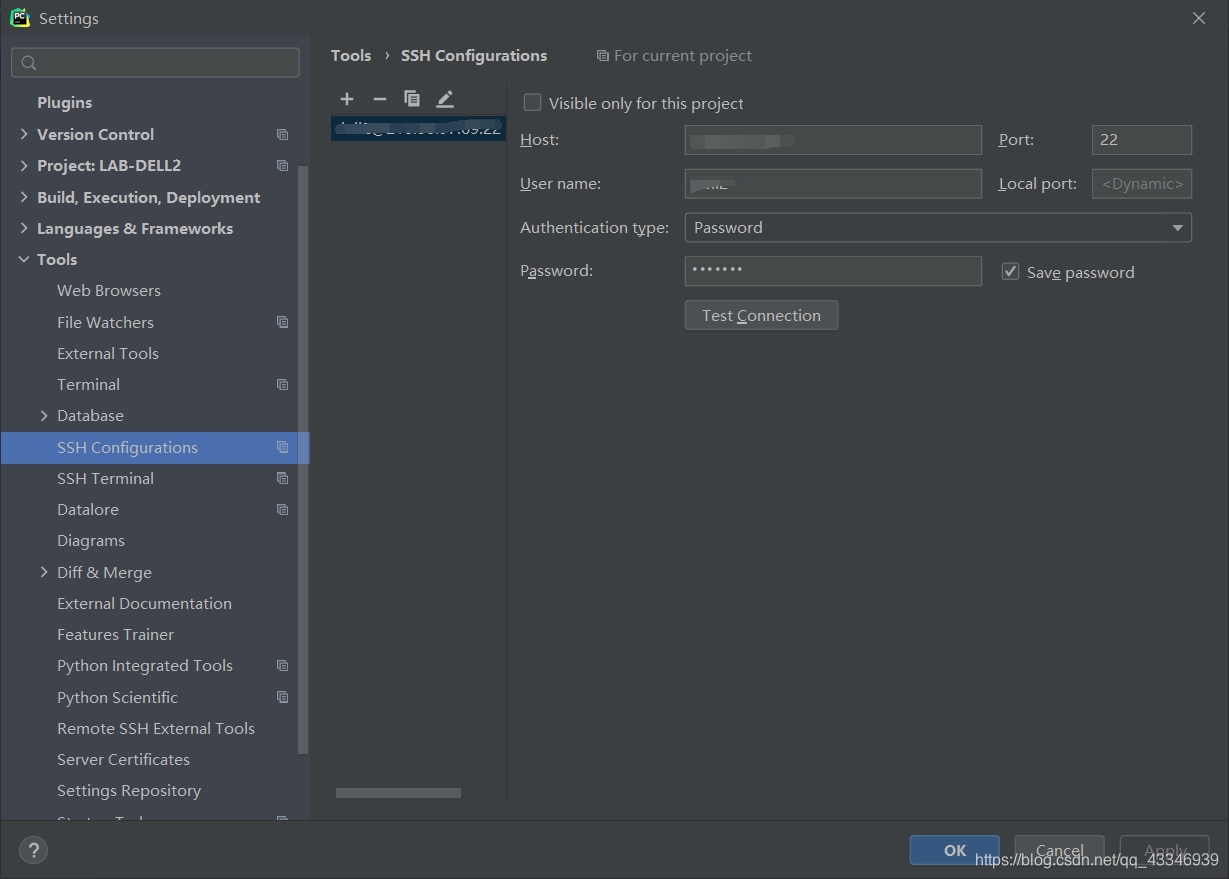Open Remote SSH External Tools settings

(156, 728)
